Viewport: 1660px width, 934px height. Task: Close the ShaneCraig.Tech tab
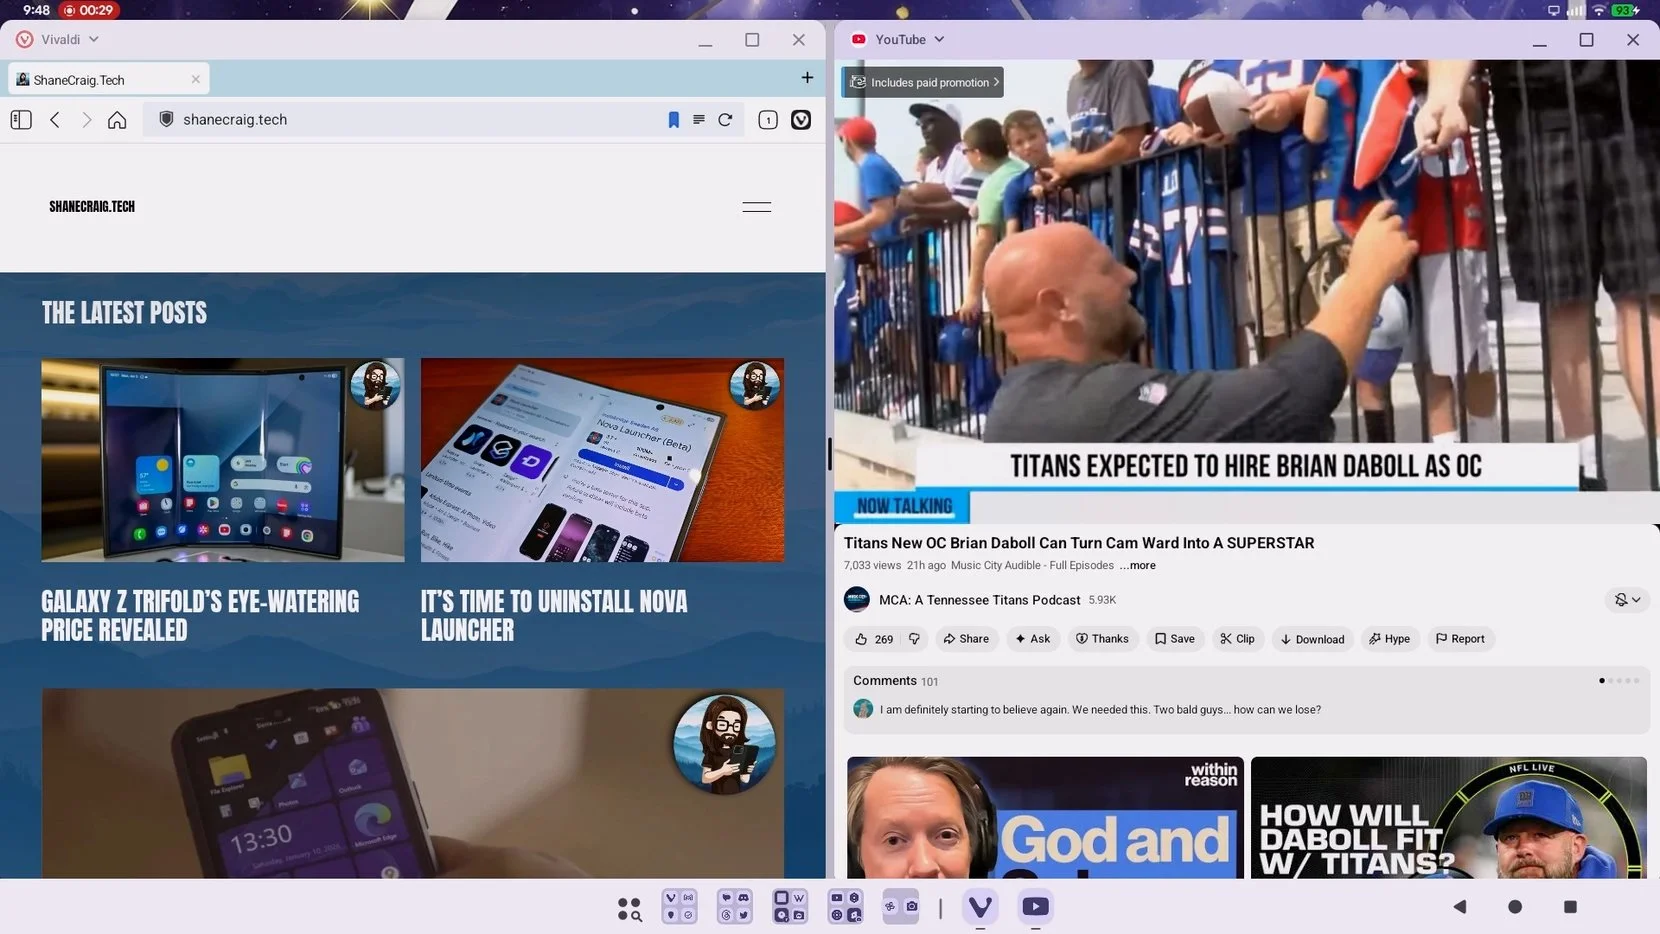195,79
